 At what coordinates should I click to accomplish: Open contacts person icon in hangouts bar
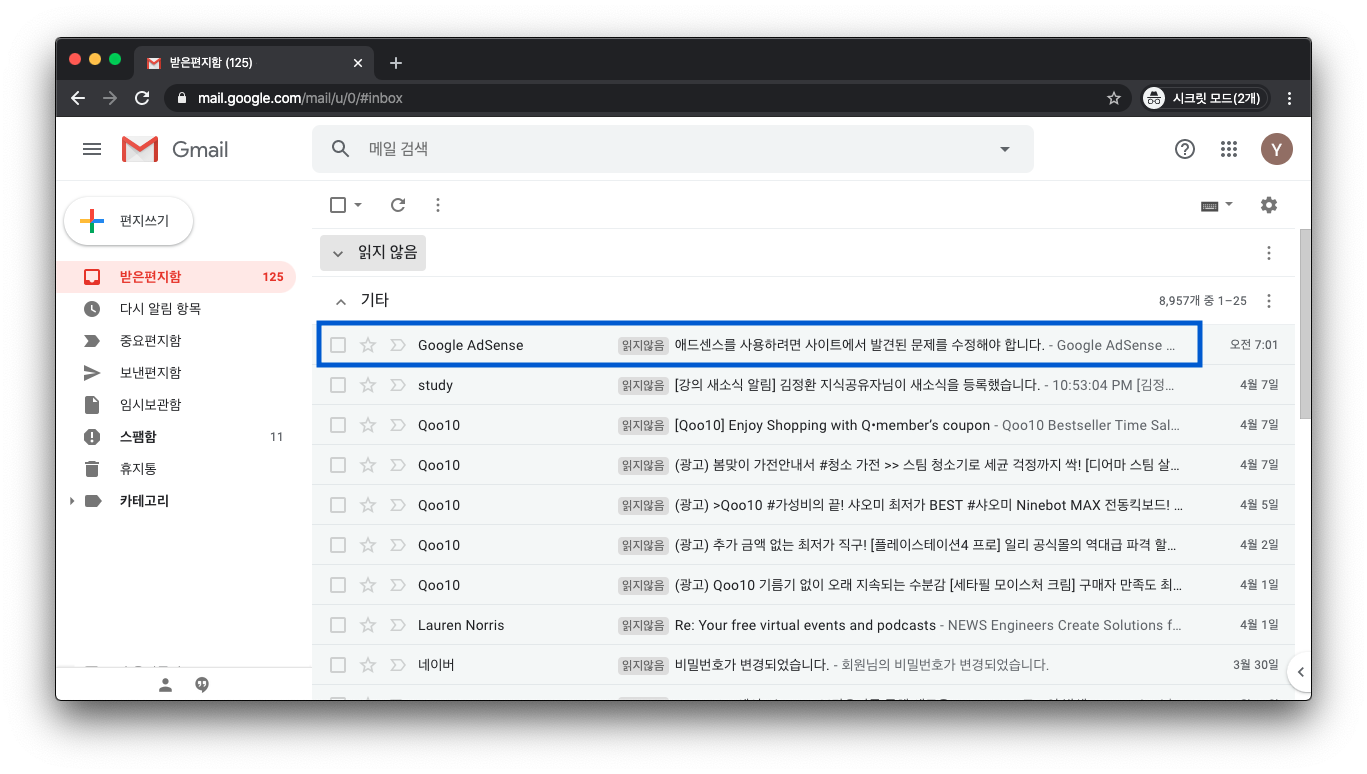[166, 685]
